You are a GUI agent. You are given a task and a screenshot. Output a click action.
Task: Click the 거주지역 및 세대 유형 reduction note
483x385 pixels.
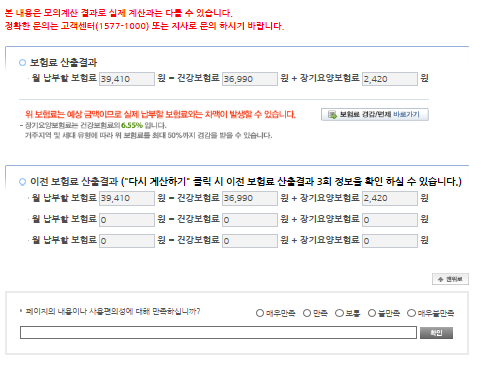[x=148, y=135]
